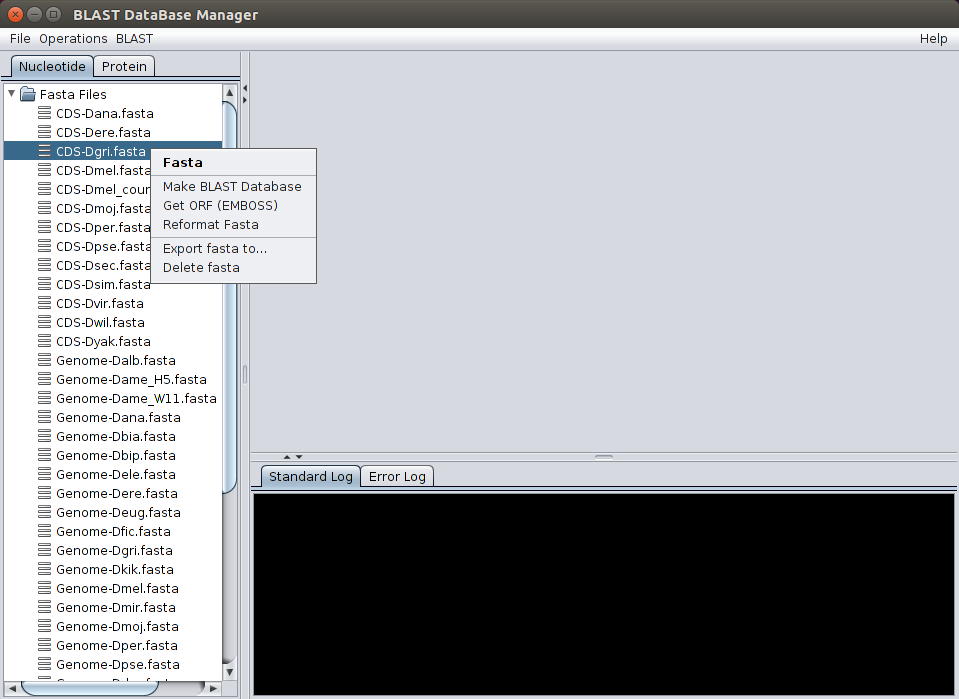Viewport: 959px width, 699px height.
Task: Click the file icon beside Genome-Dfic.fasta
Action: click(x=45, y=531)
